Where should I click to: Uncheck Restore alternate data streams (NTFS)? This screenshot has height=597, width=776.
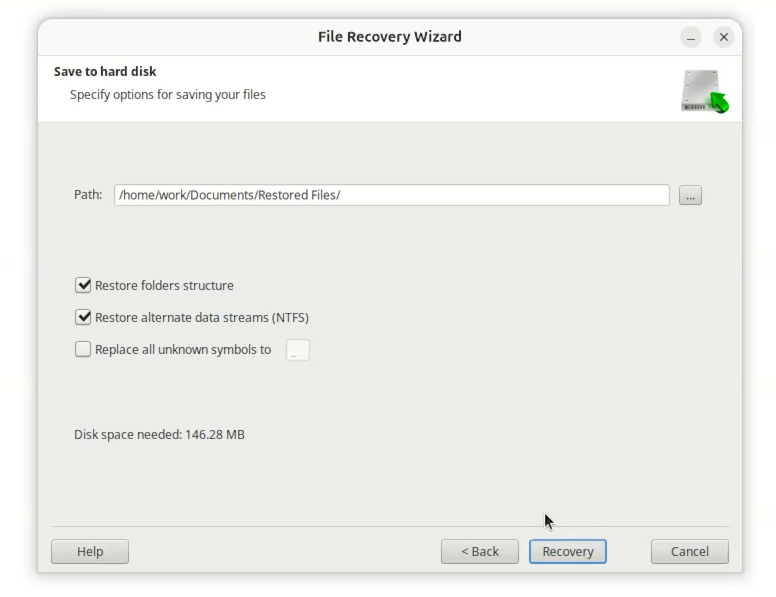coord(83,317)
